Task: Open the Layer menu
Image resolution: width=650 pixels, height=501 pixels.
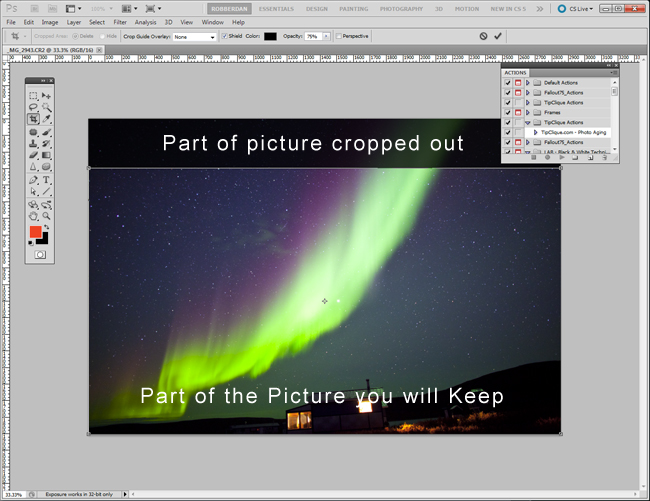Action: coord(74,21)
